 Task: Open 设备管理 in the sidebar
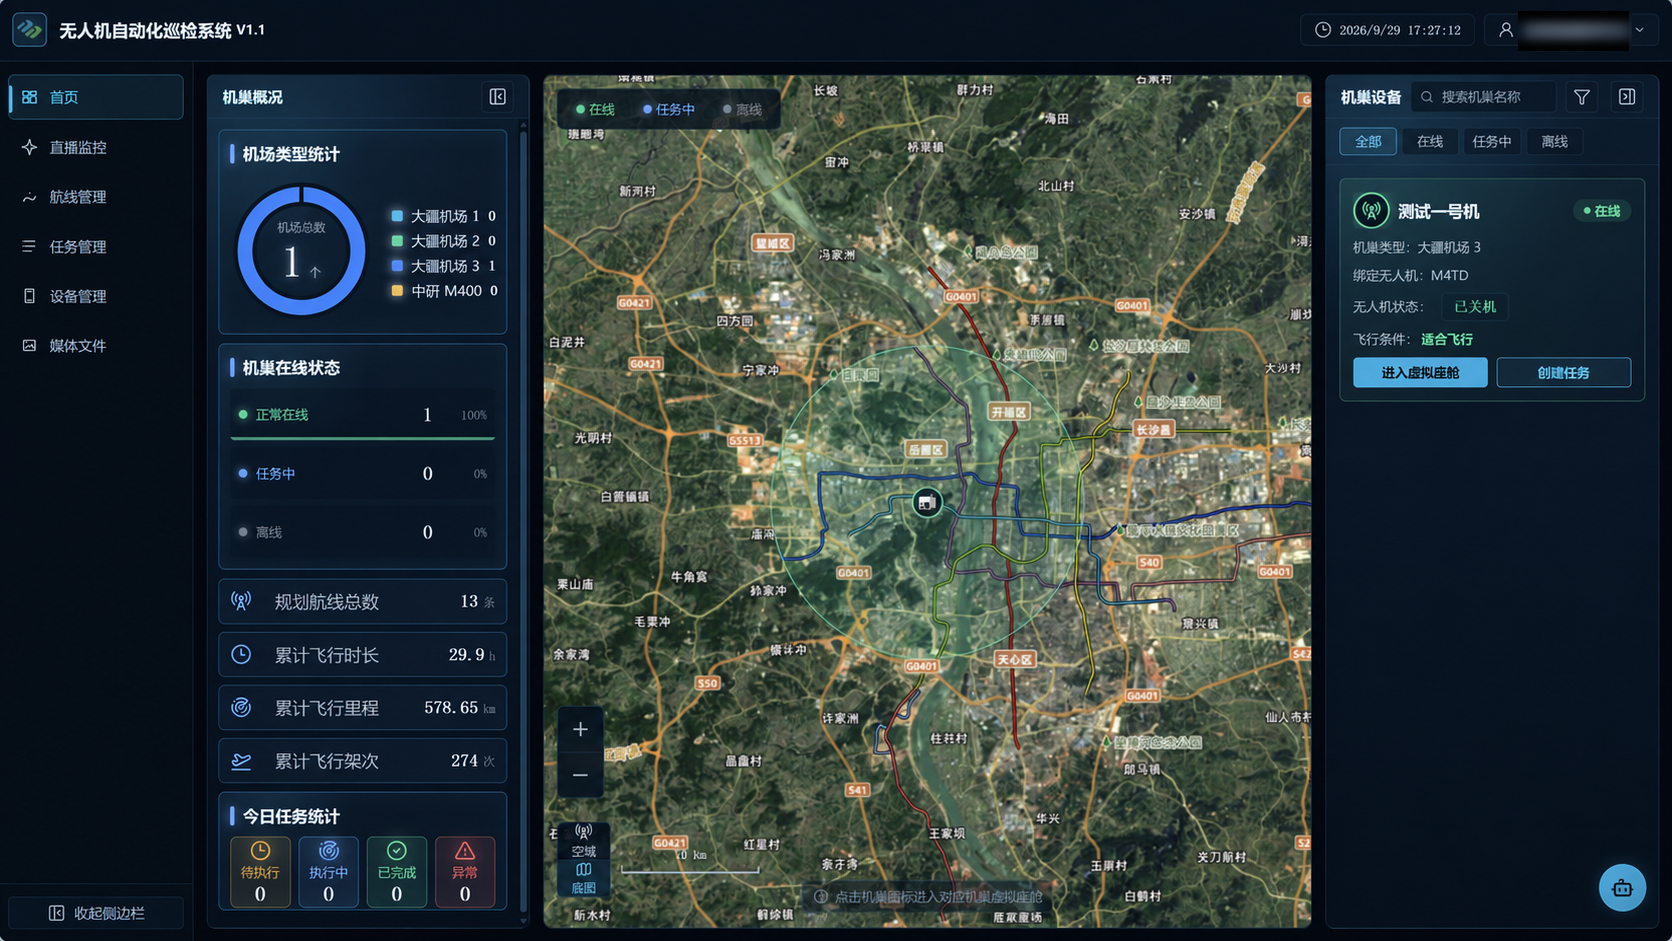click(x=96, y=296)
